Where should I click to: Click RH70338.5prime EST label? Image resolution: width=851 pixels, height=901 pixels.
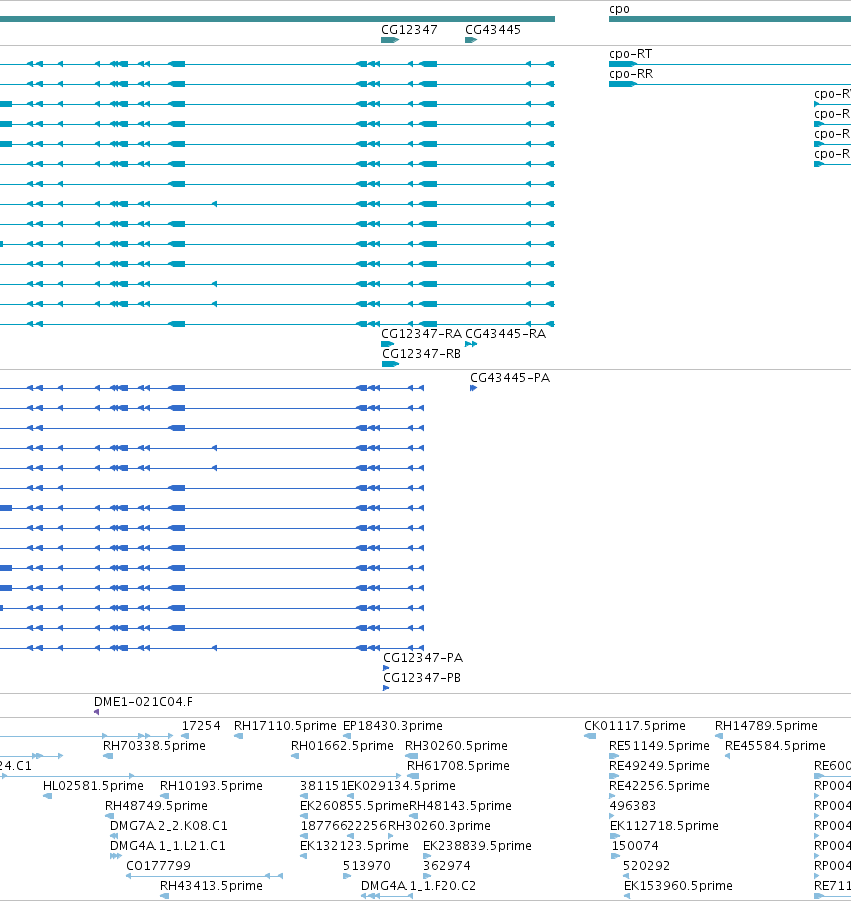coord(154,746)
